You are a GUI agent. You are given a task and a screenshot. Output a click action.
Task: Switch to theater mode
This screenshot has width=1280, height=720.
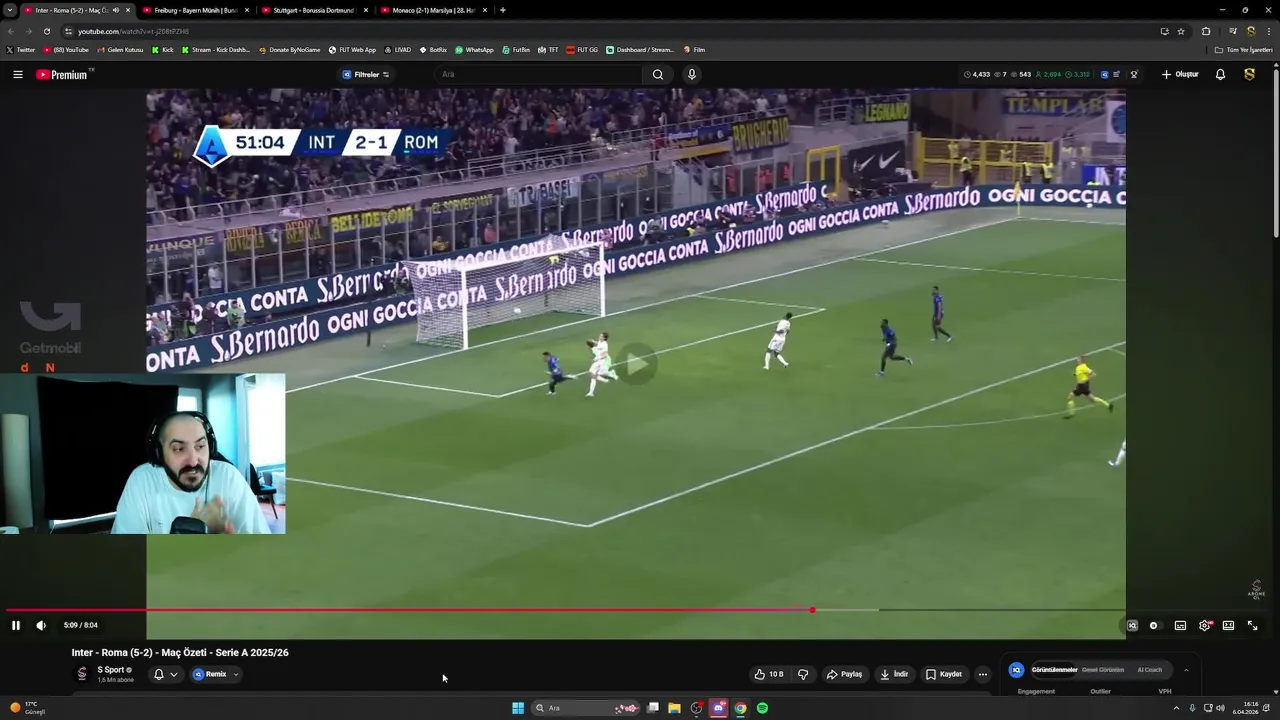[1228, 626]
